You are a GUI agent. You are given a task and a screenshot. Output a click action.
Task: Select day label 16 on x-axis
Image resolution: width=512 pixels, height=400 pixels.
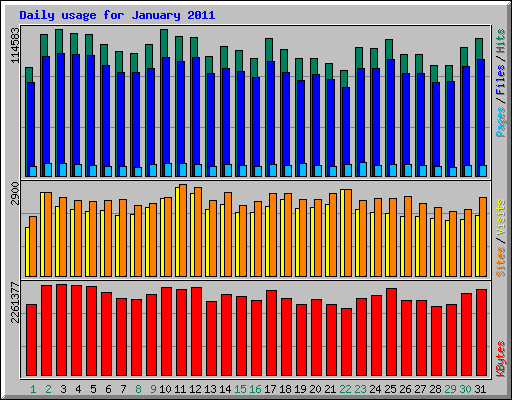click(255, 389)
